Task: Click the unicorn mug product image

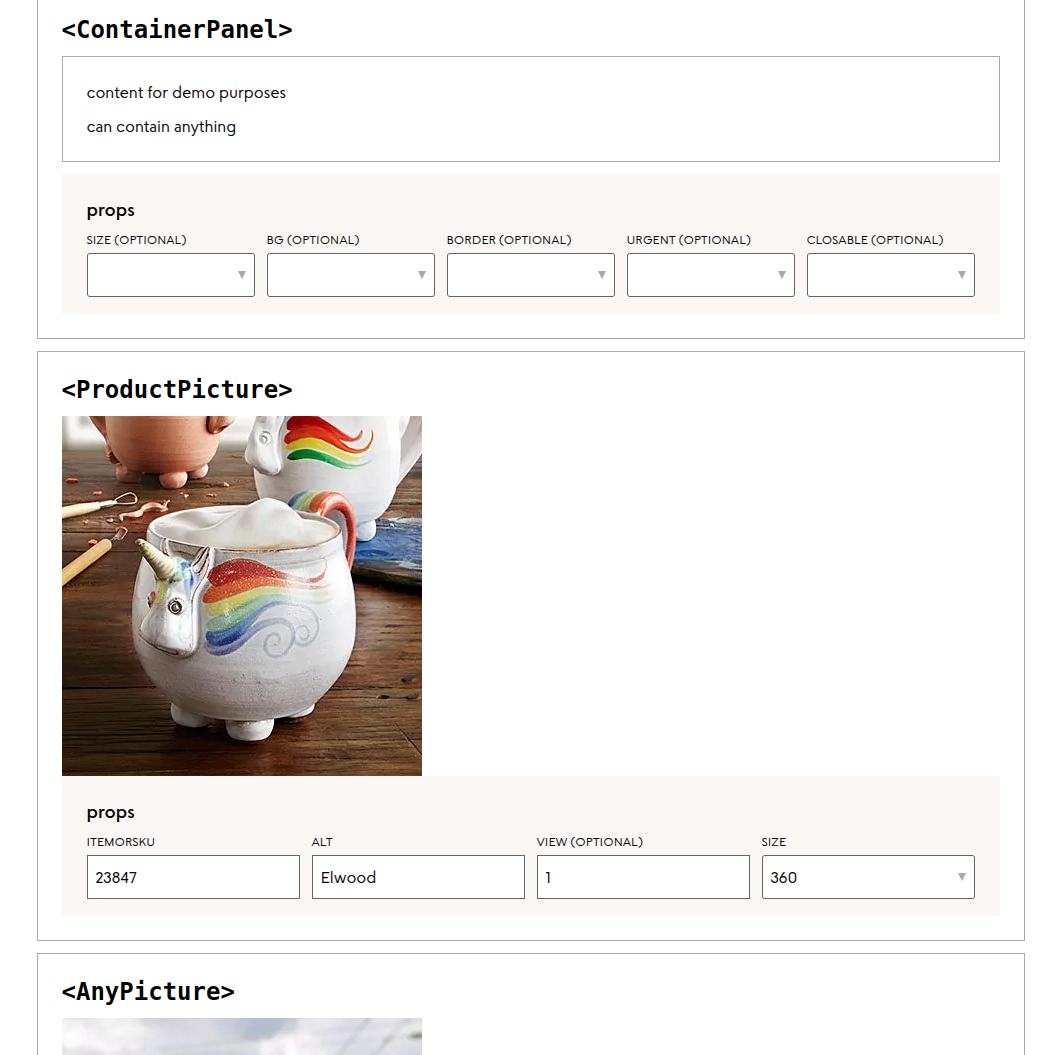Action: (x=242, y=596)
